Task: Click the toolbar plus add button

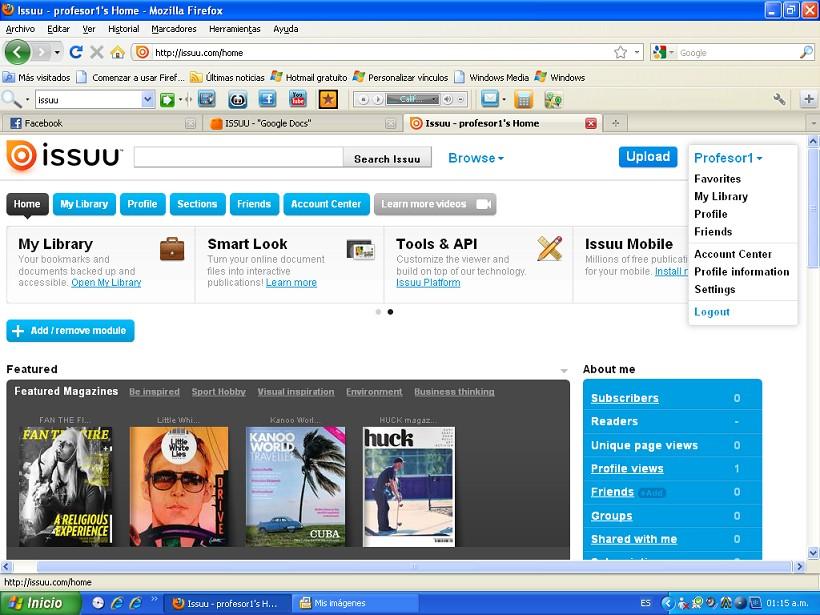Action: pos(808,99)
